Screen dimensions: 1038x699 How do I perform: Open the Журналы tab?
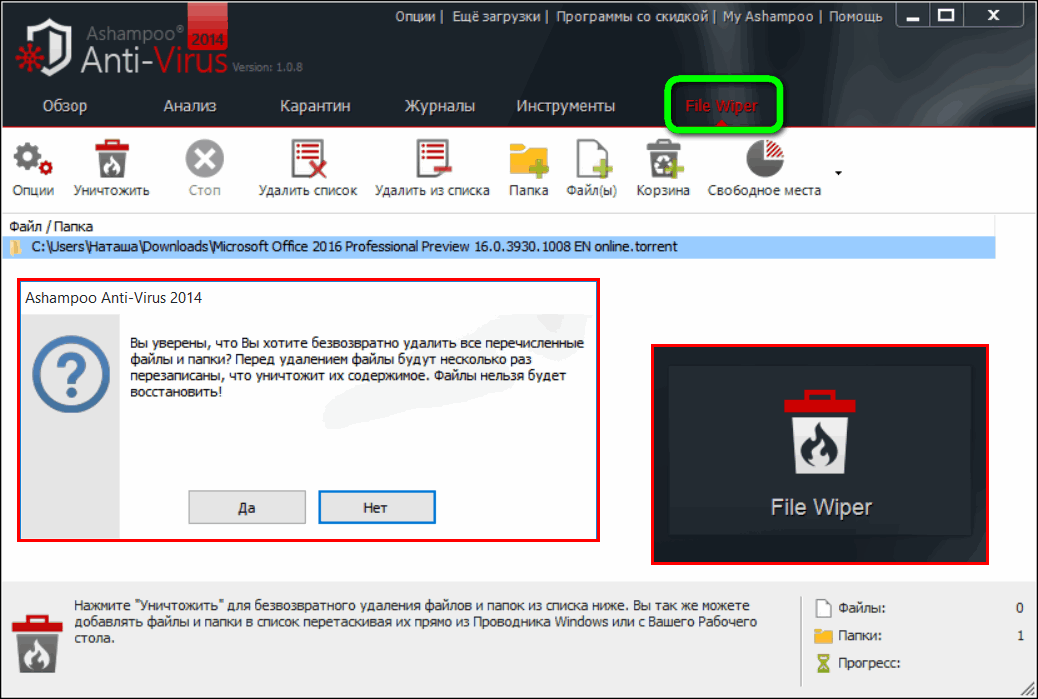pyautogui.click(x=440, y=106)
